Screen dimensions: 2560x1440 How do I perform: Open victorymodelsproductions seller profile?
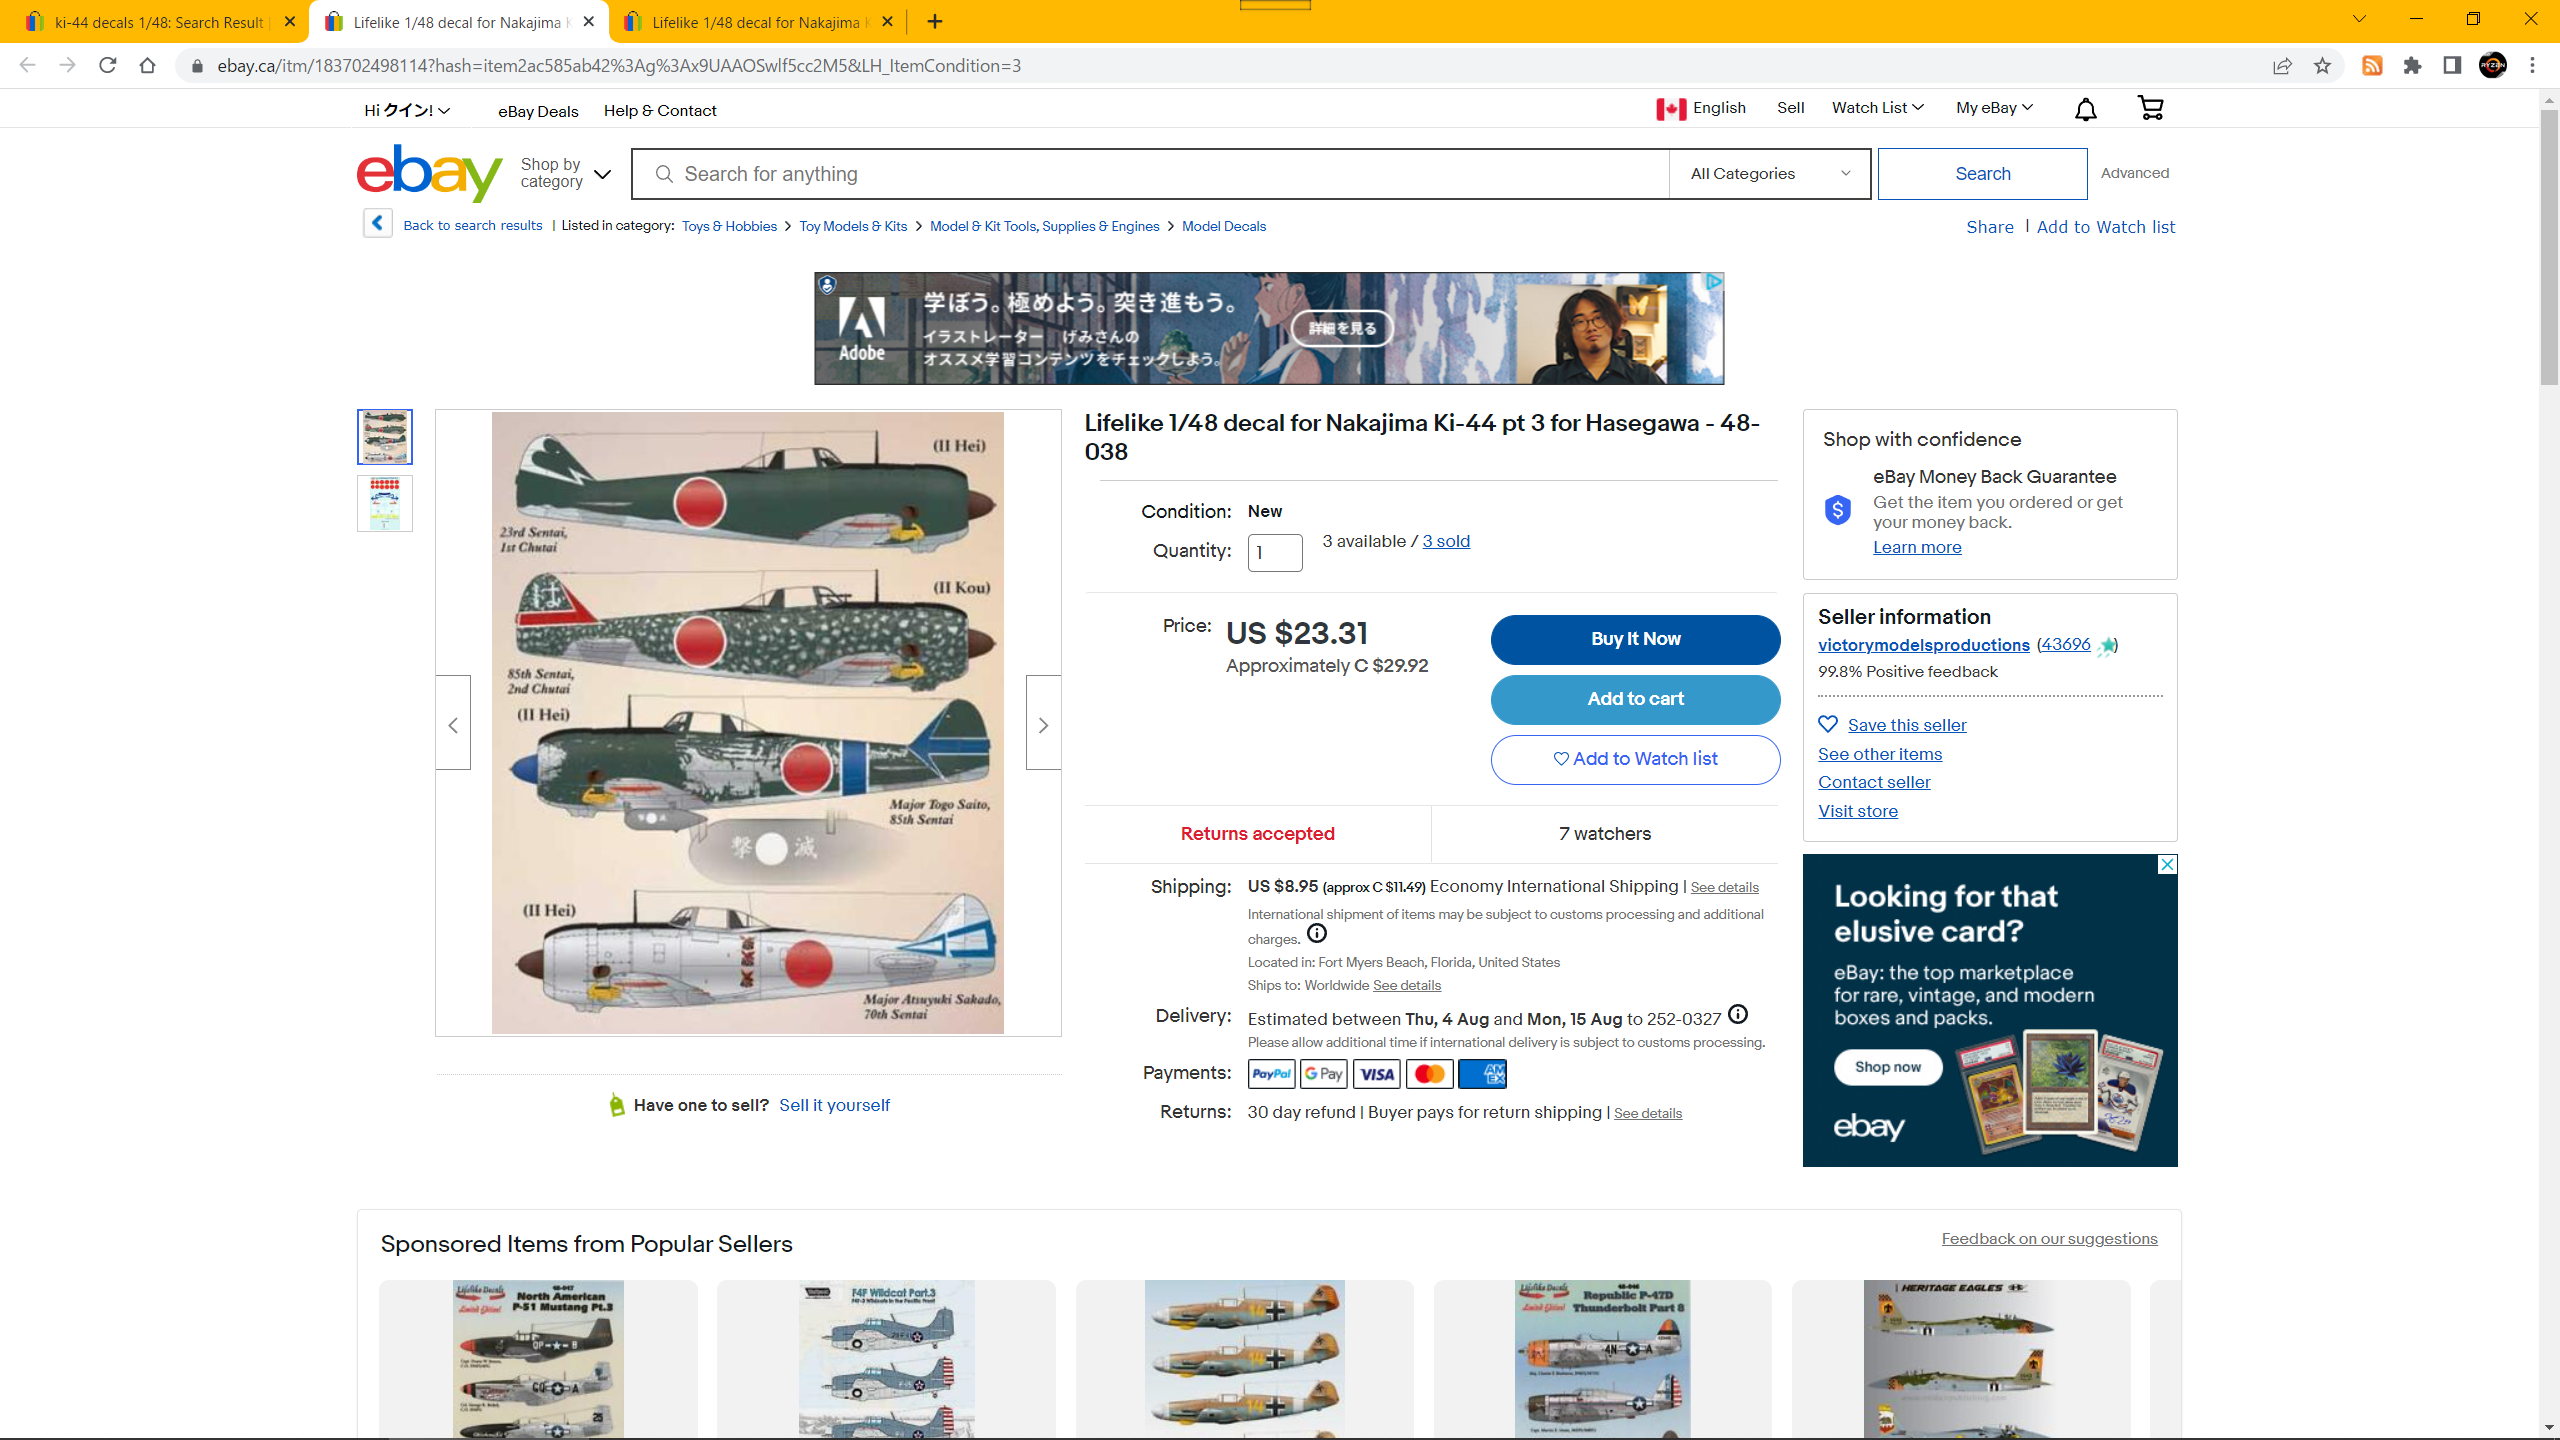point(1923,645)
